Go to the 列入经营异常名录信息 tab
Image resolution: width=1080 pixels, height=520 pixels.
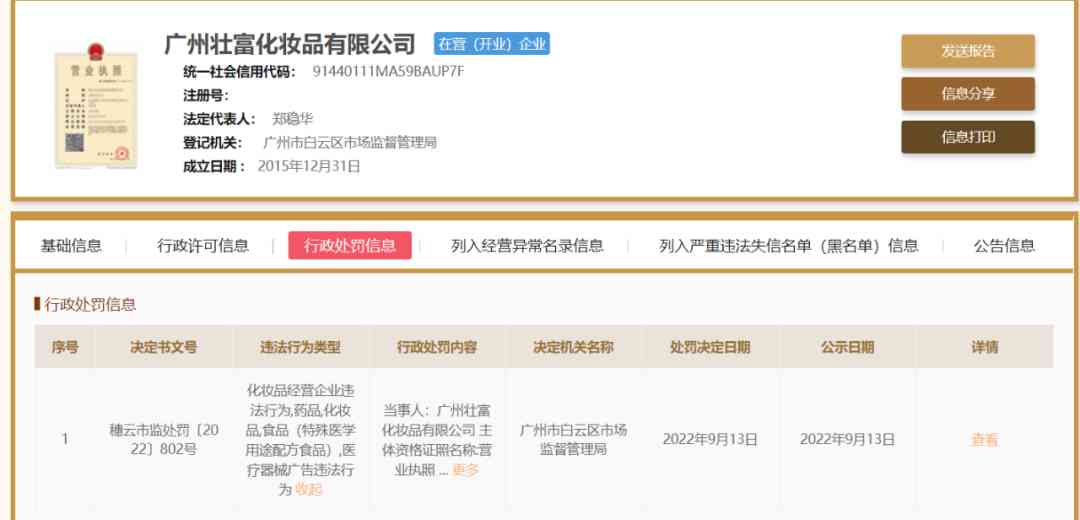(x=527, y=246)
